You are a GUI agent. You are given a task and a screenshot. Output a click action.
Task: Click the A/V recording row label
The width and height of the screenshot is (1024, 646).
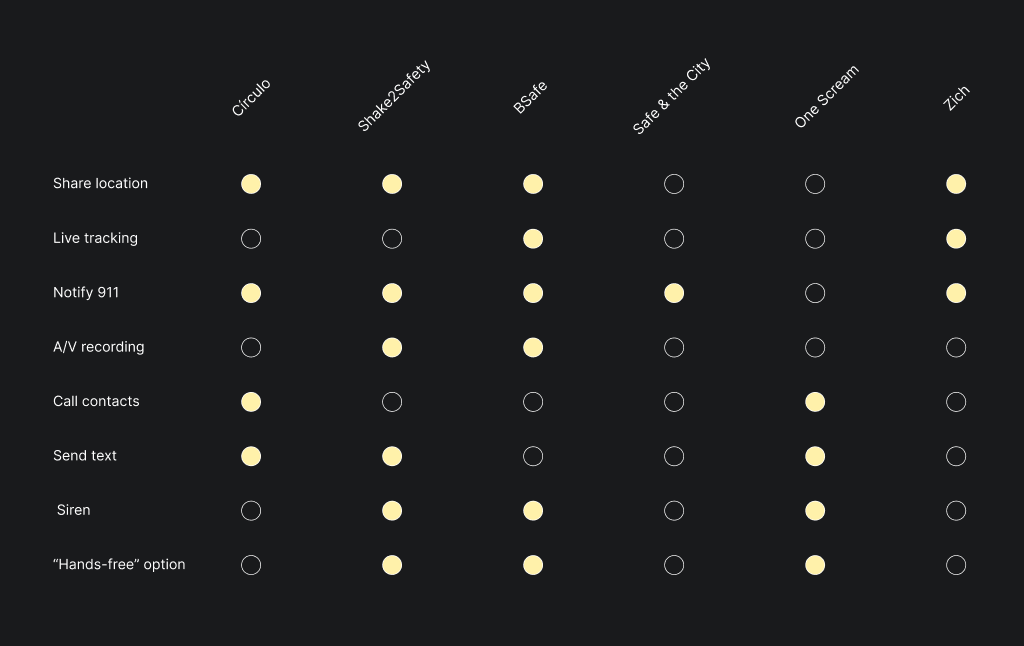[98, 348]
